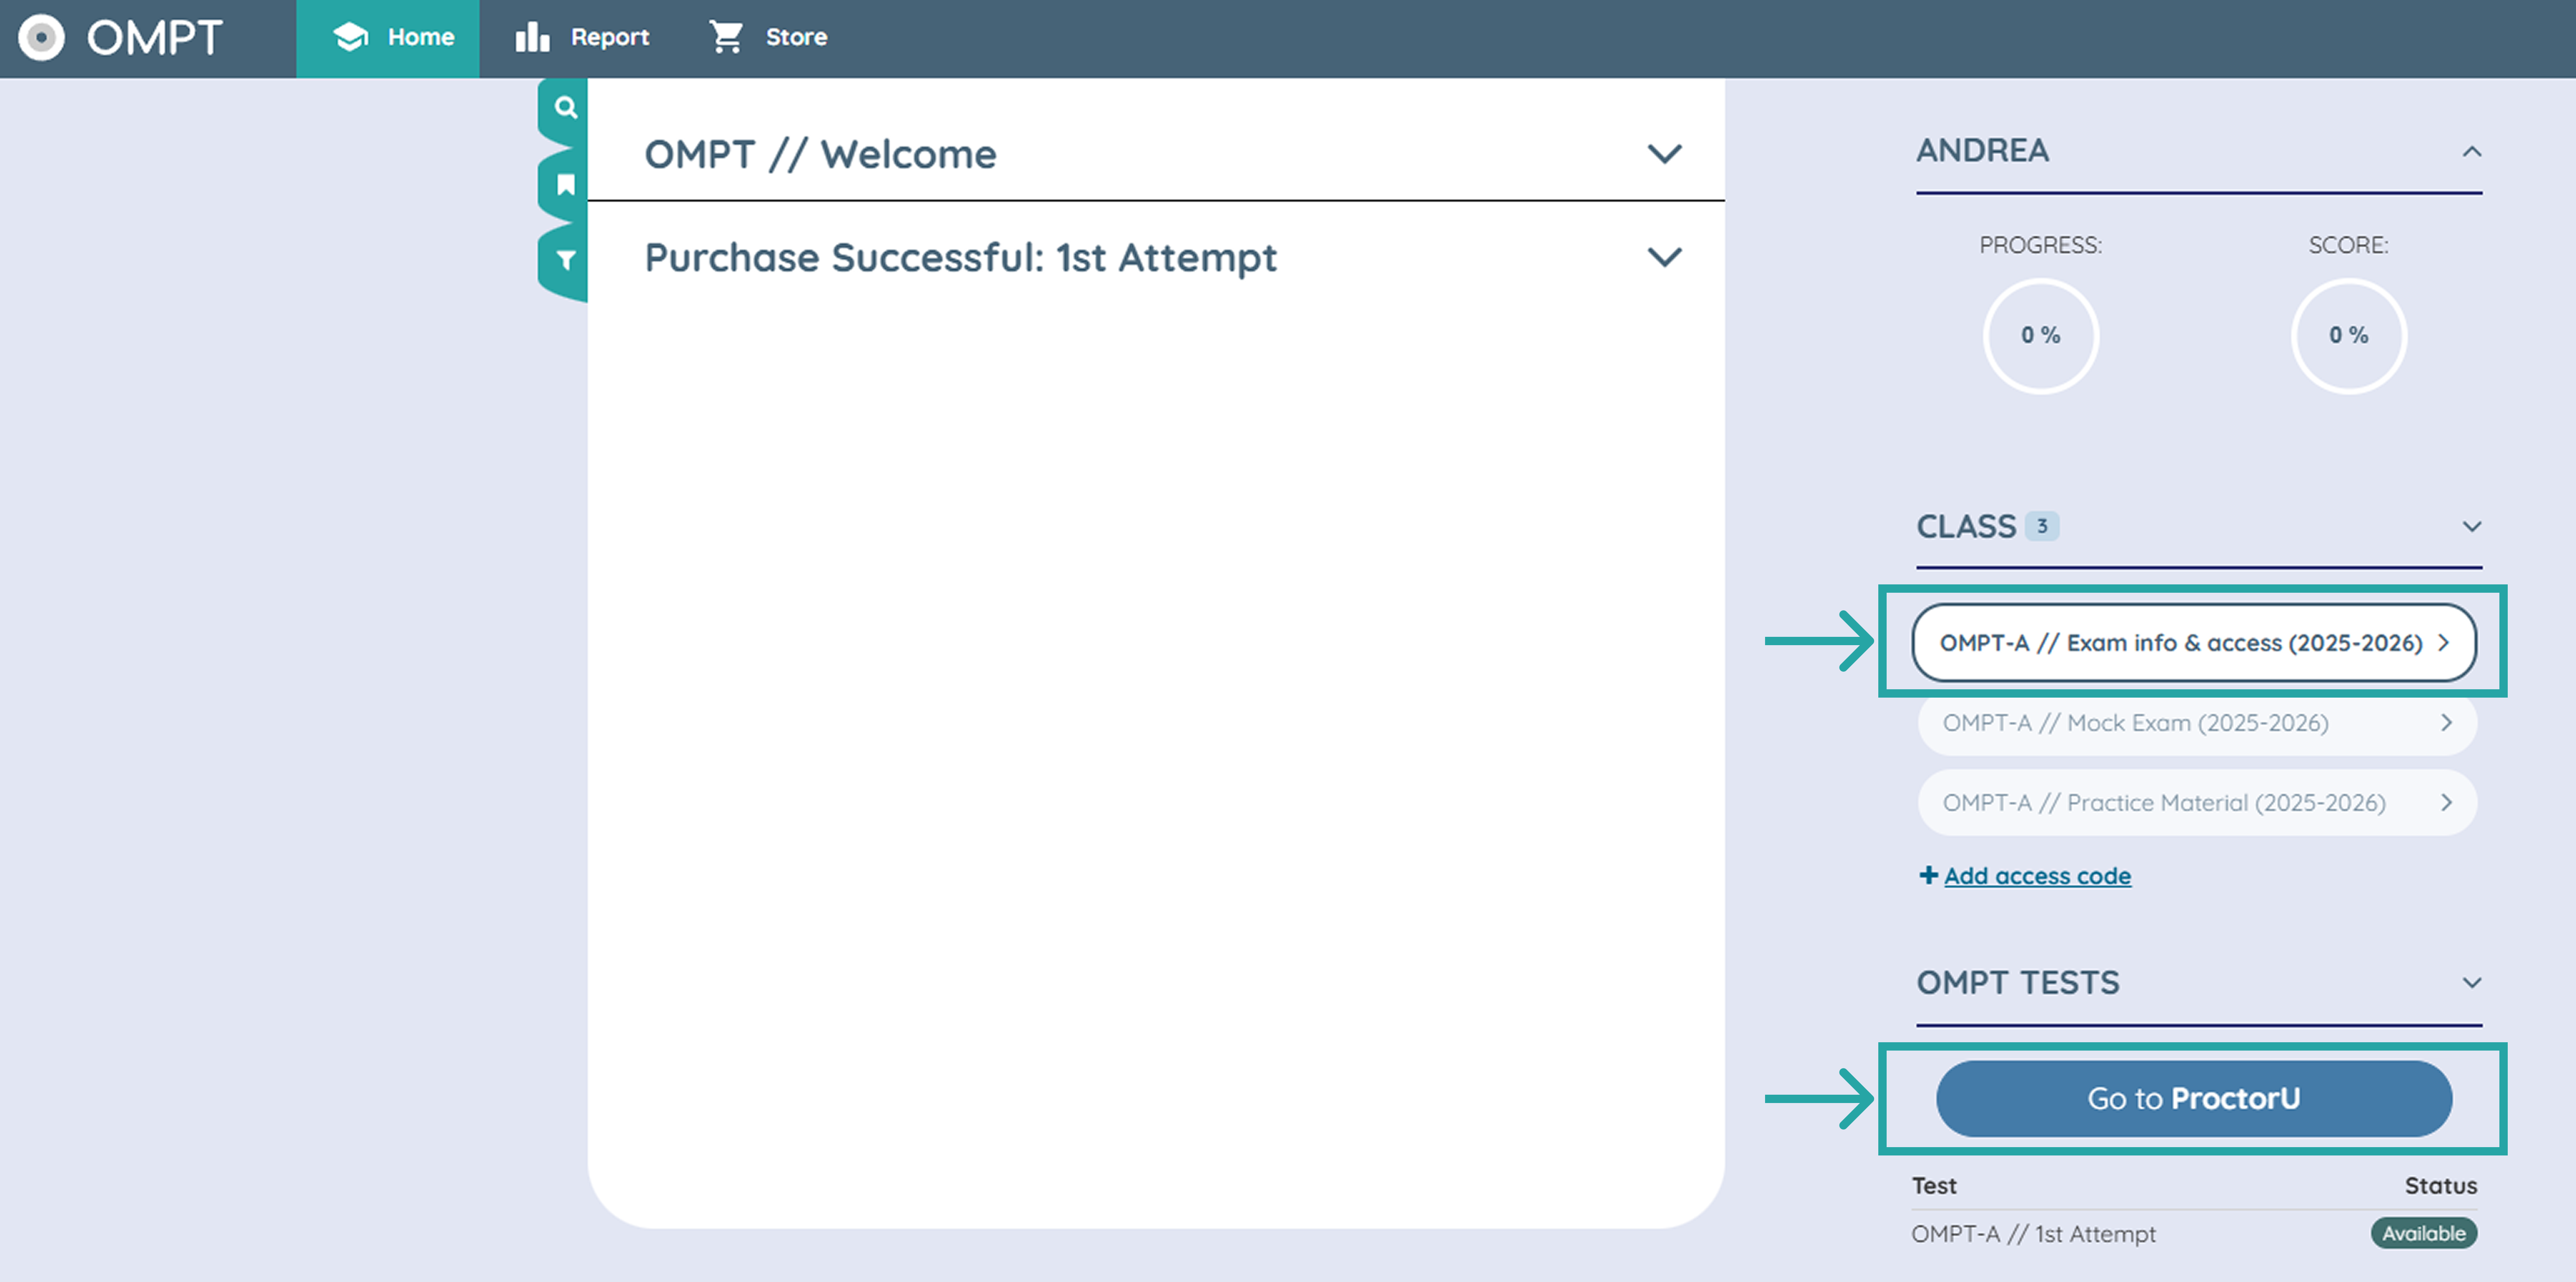
Task: Click the Go to ProctorU button
Action: click(x=2194, y=1098)
